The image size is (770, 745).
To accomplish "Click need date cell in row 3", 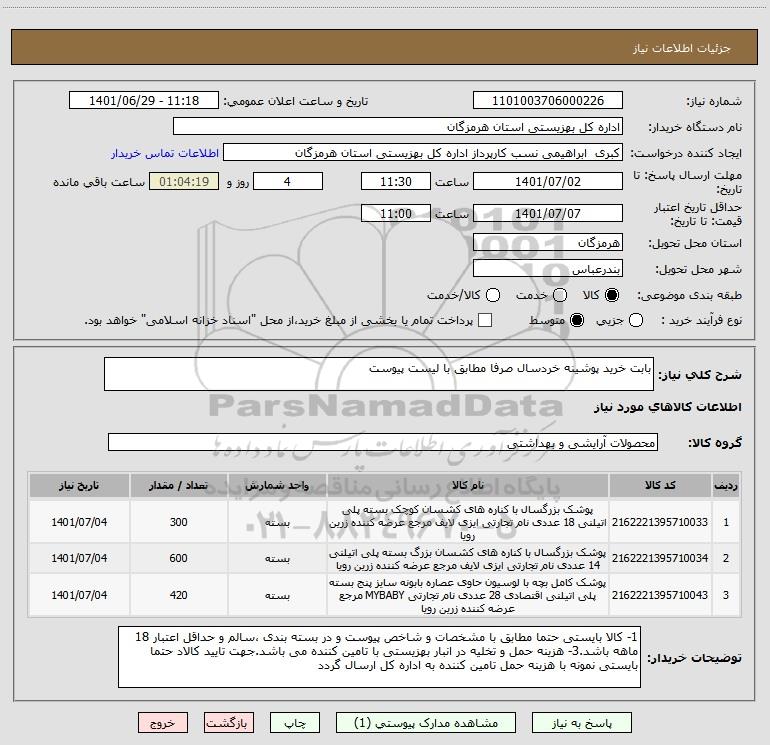I will pyautogui.click(x=79, y=595).
